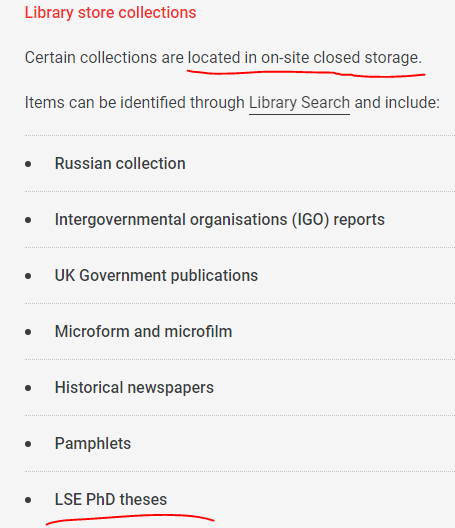
Task: Select Historical newspapers list item
Action: coord(134,388)
